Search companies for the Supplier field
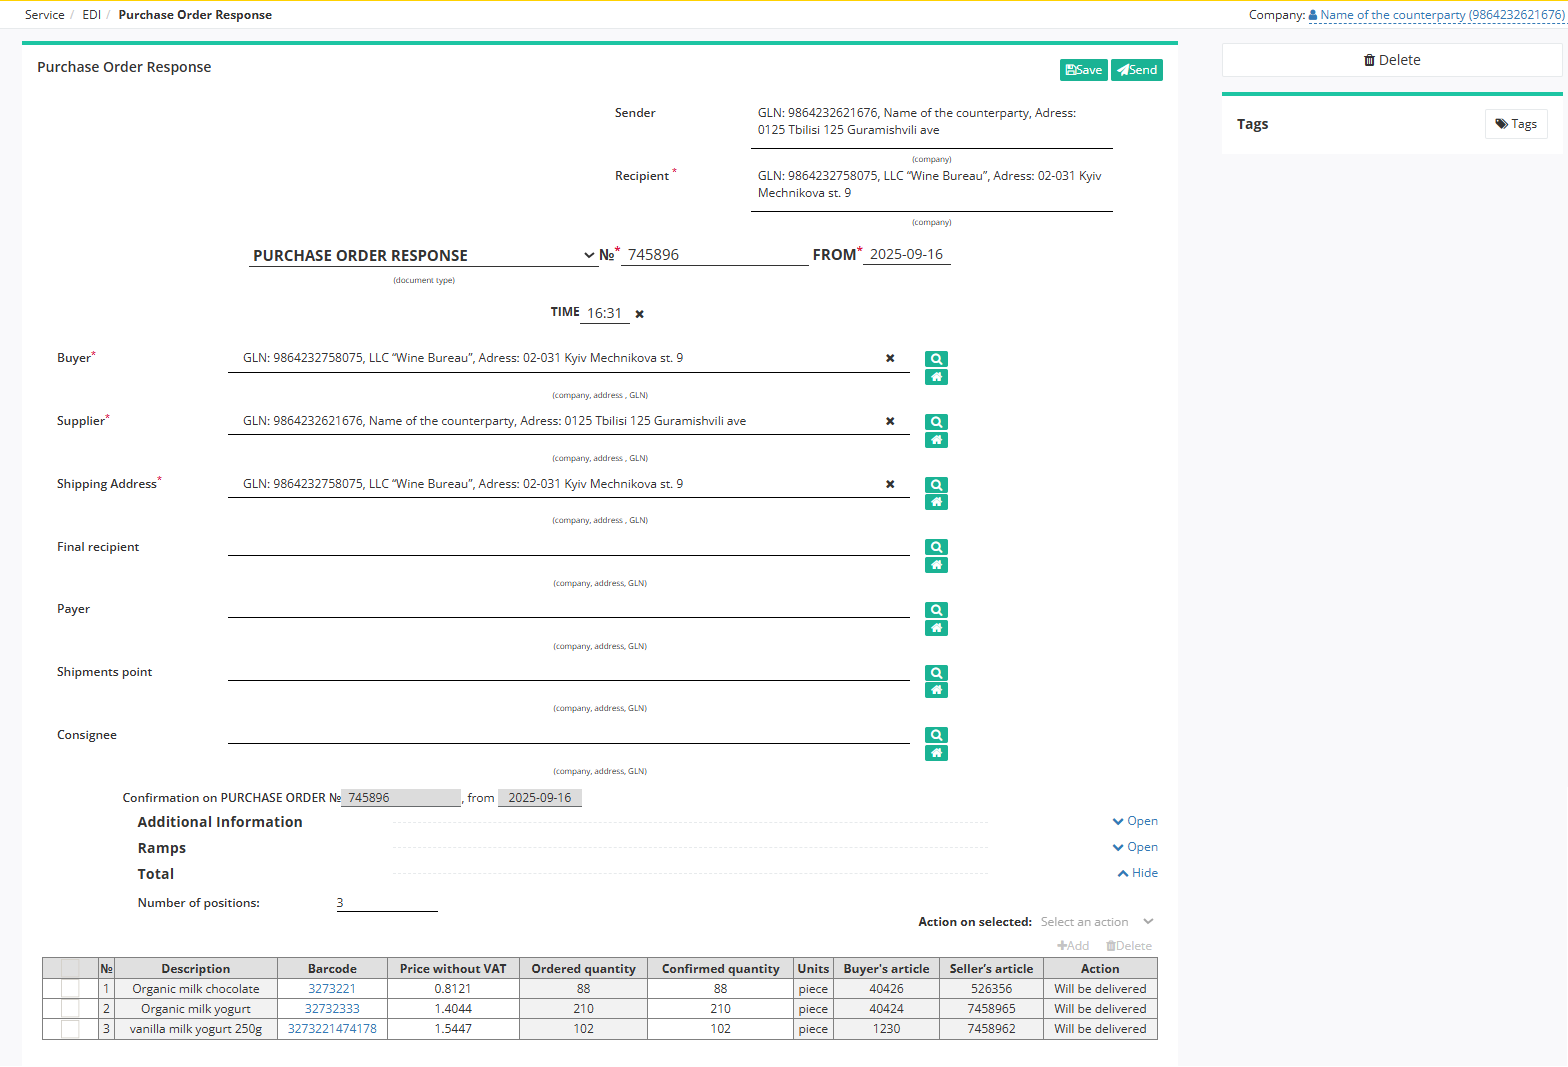Image resolution: width=1568 pixels, height=1067 pixels. pyautogui.click(x=936, y=422)
